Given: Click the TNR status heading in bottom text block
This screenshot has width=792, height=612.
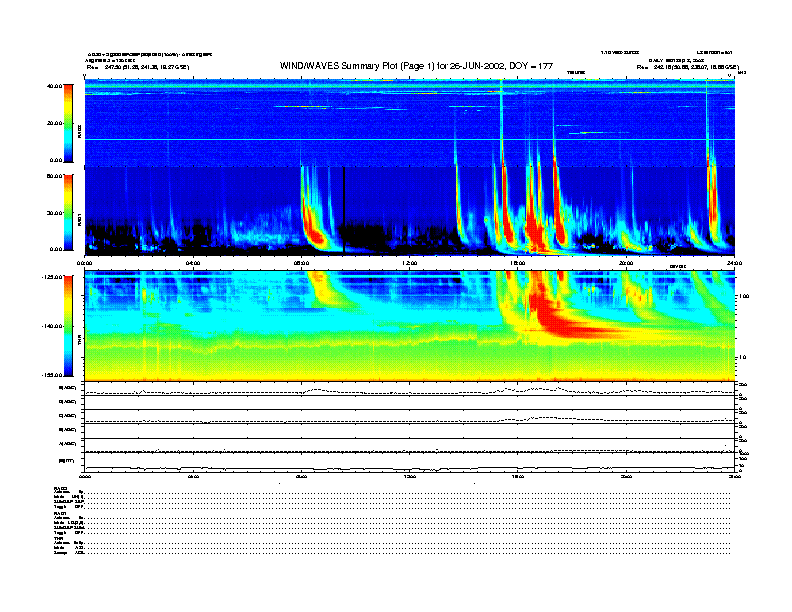Looking at the screenshot, I should pyautogui.click(x=59, y=537).
